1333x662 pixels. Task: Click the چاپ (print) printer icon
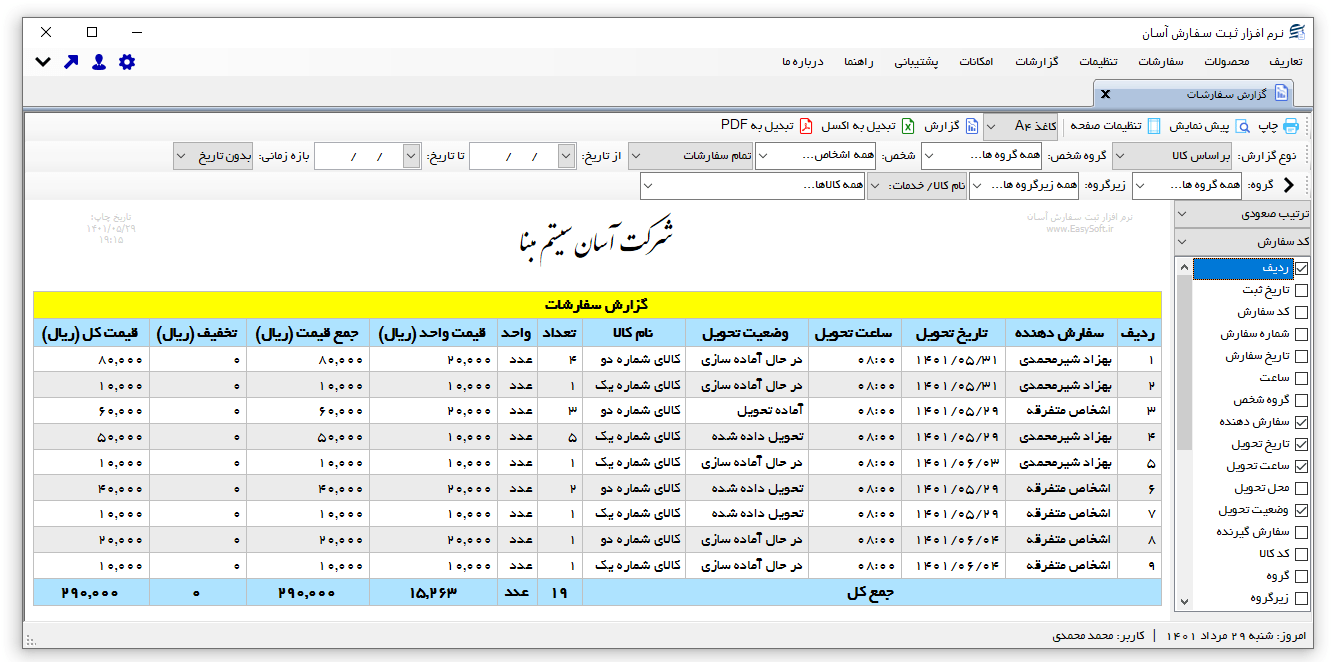(x=1291, y=126)
